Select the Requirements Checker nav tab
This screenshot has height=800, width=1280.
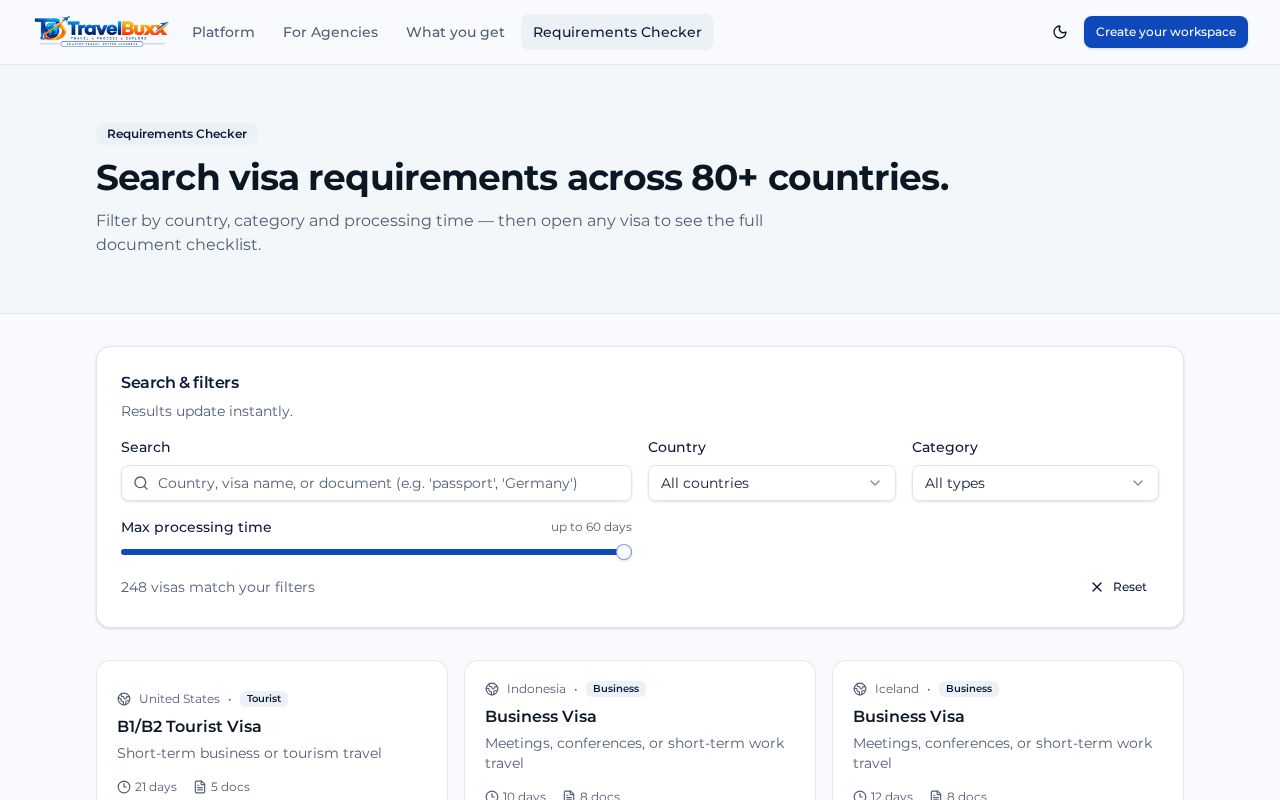[x=617, y=32]
